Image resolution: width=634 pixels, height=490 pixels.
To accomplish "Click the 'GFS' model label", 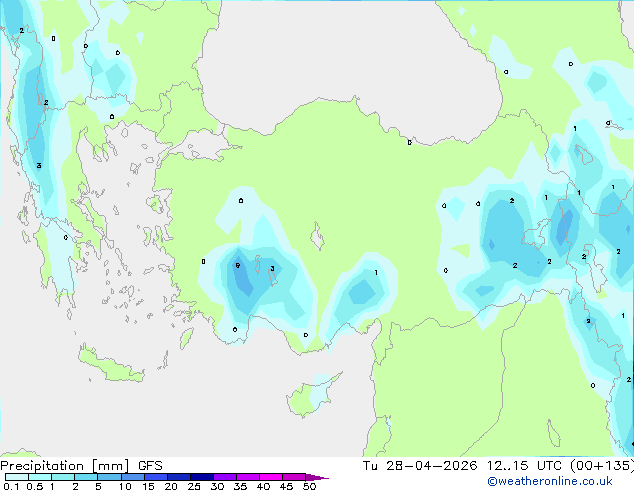I will (x=150, y=466).
